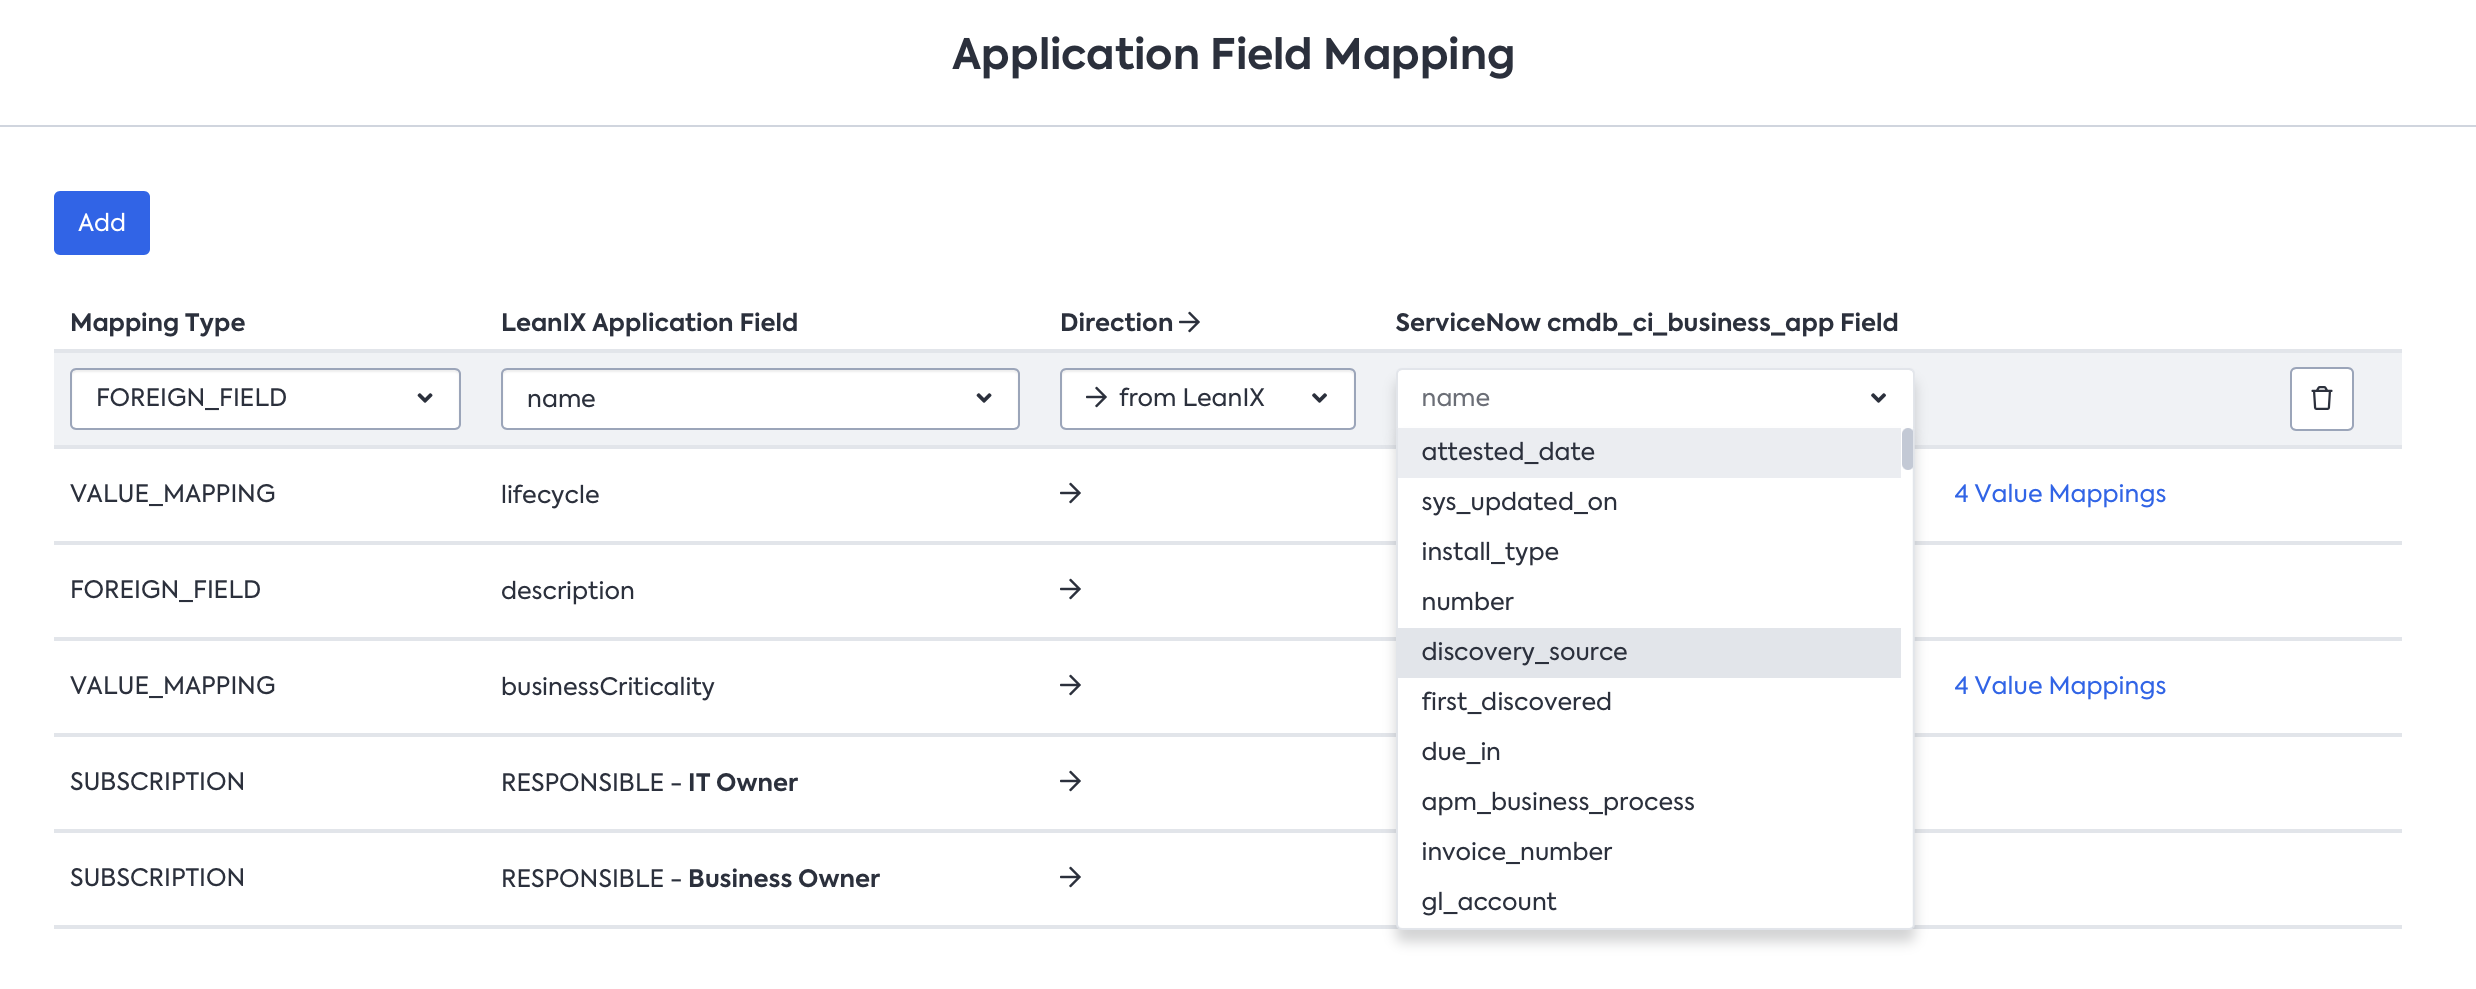Open the FOREIGN_FIELD mapping type dropdown

click(x=265, y=398)
